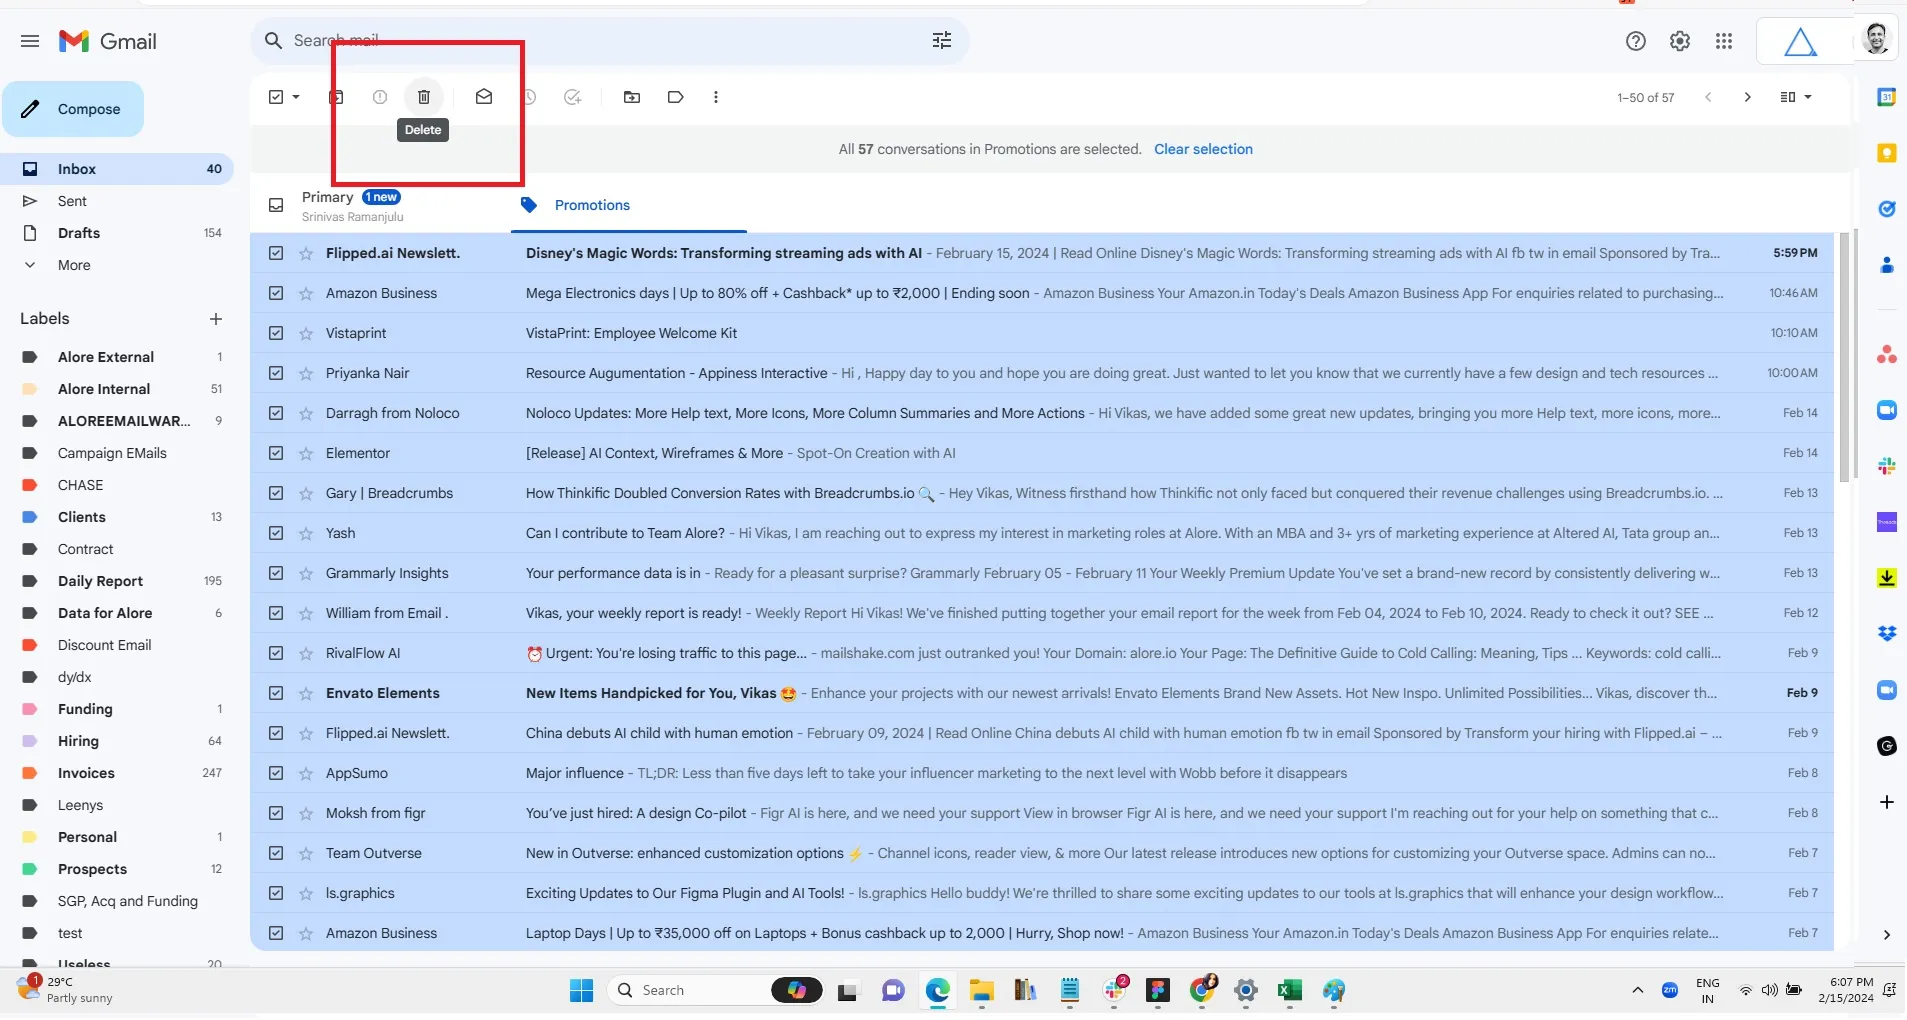Report selected emails as spam
The width and height of the screenshot is (1907, 1020).
tap(380, 97)
